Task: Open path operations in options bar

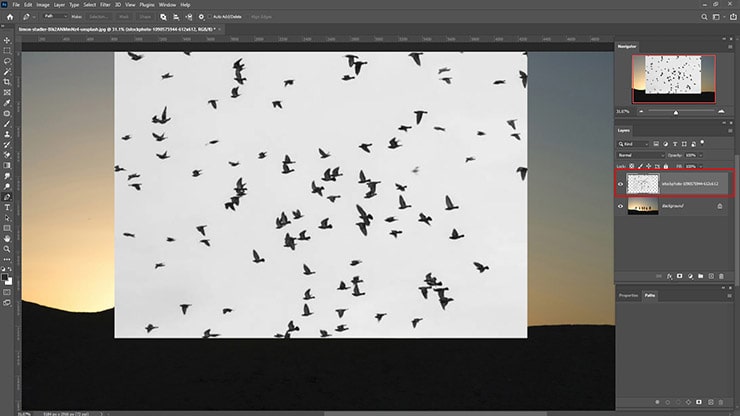Action: click(163, 17)
